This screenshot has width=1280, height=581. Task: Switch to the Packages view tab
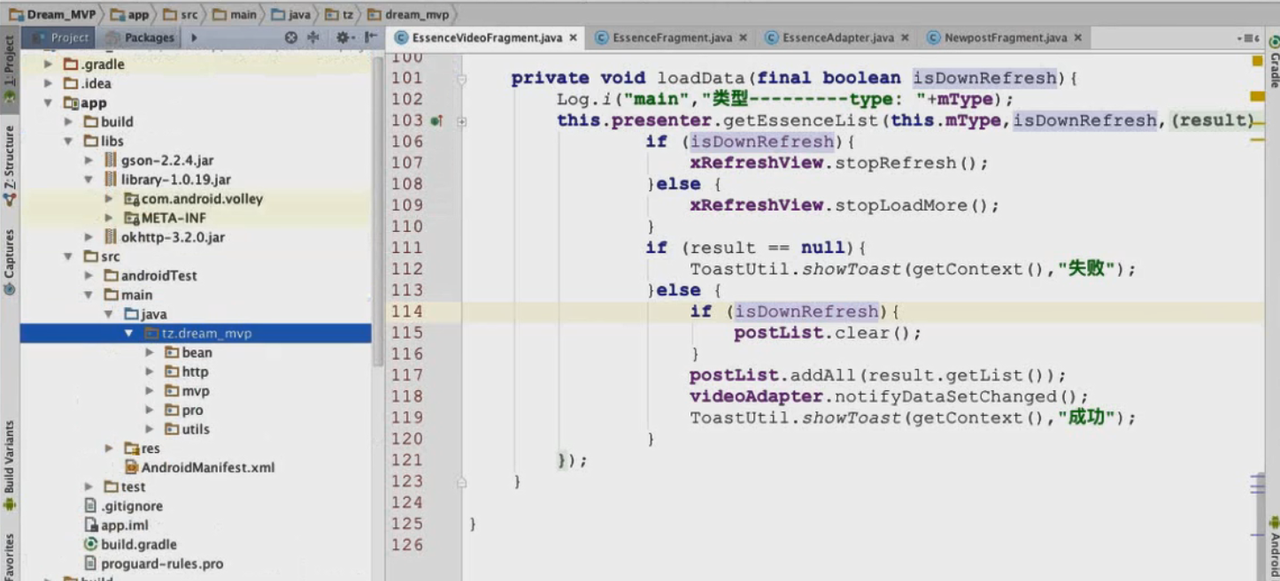click(148, 38)
